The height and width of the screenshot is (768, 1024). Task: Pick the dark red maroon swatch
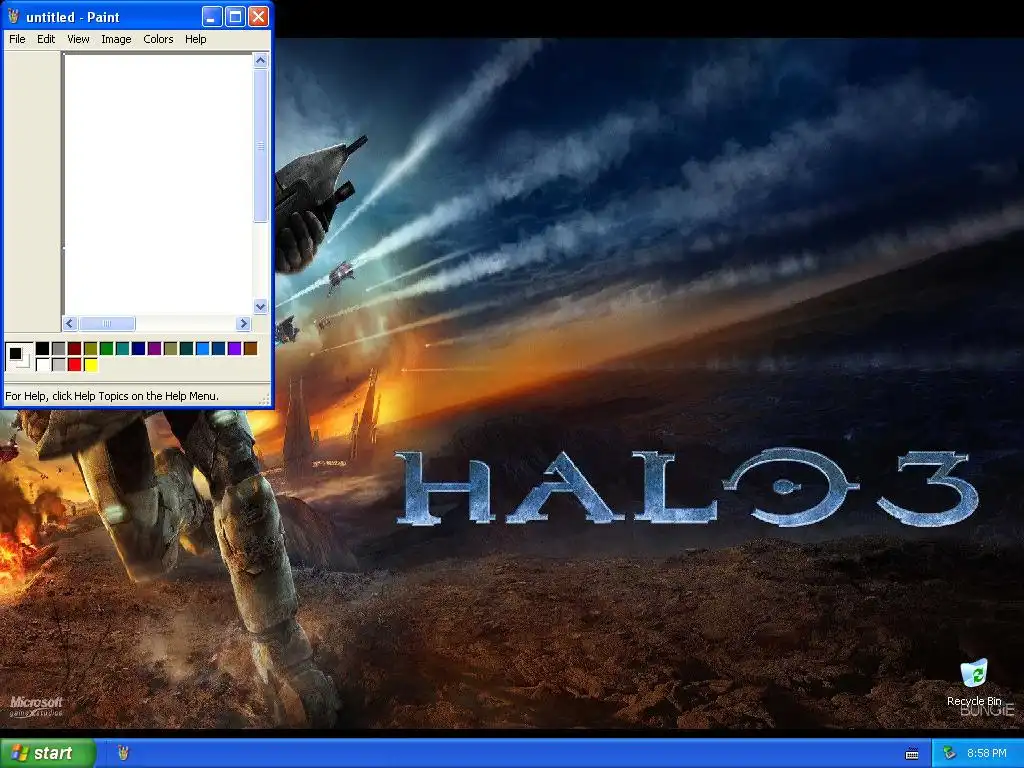(x=74, y=349)
